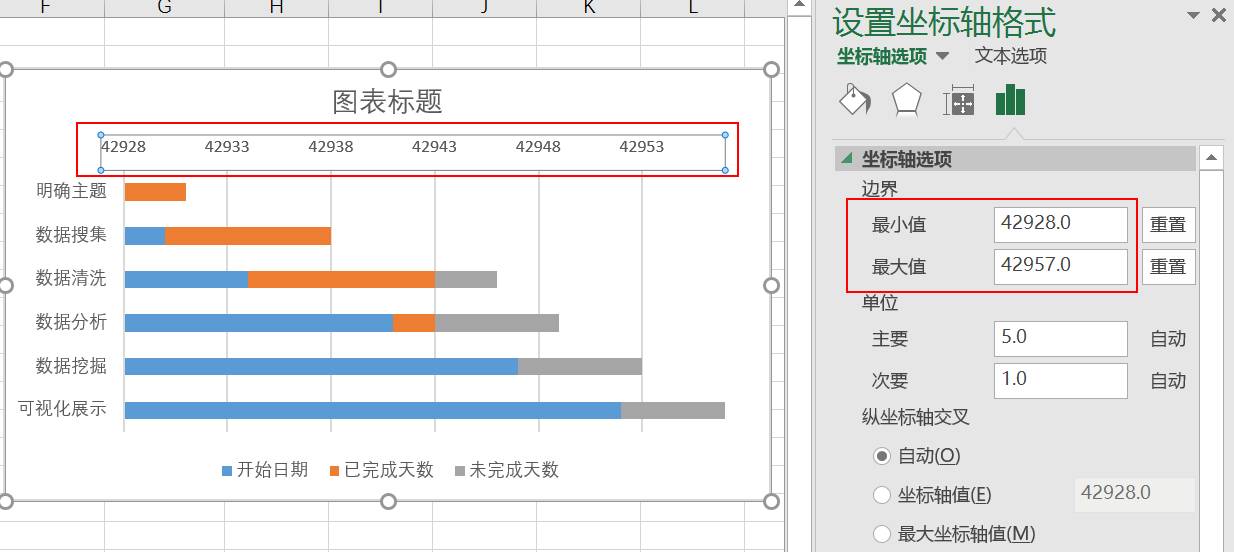Click the 主要 unit input field

(x=1061, y=338)
